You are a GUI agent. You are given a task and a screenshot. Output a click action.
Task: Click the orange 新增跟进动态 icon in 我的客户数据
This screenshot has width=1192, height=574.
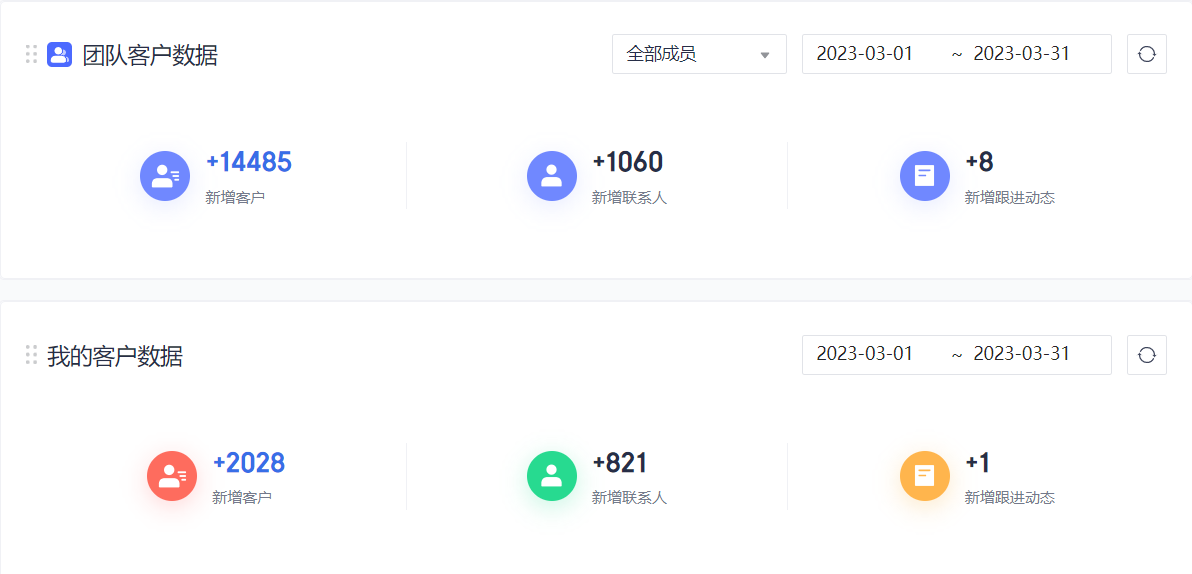[925, 476]
